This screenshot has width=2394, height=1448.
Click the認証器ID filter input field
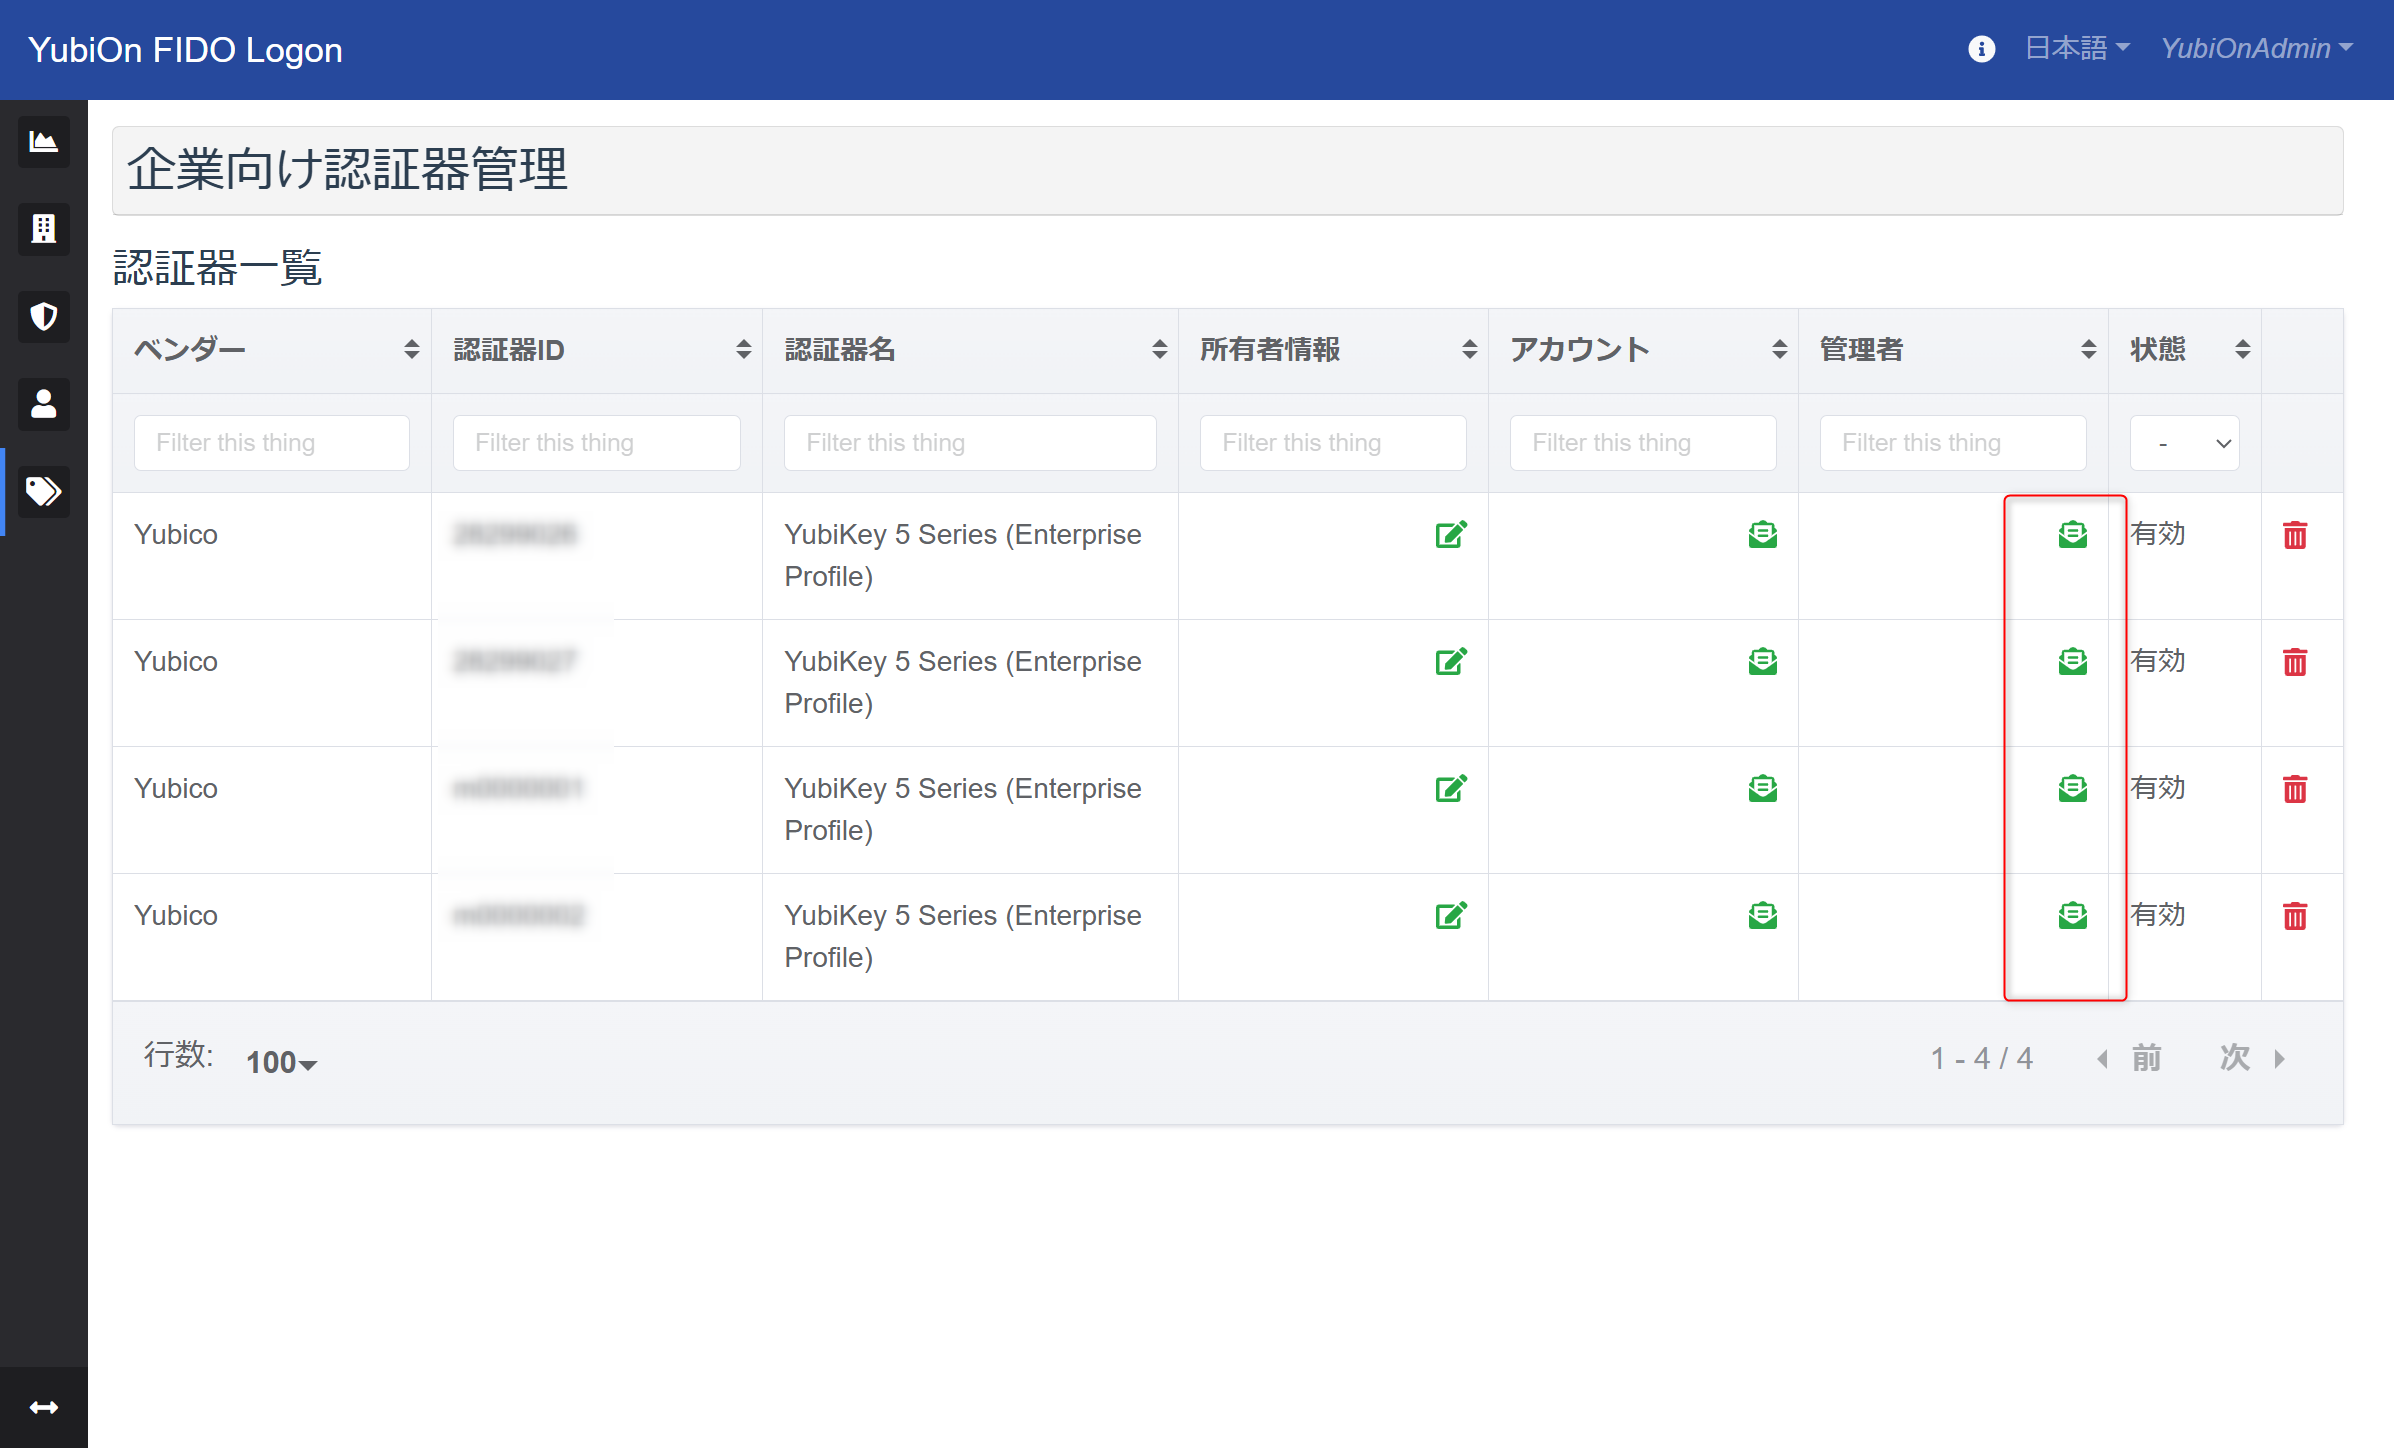[x=597, y=441]
